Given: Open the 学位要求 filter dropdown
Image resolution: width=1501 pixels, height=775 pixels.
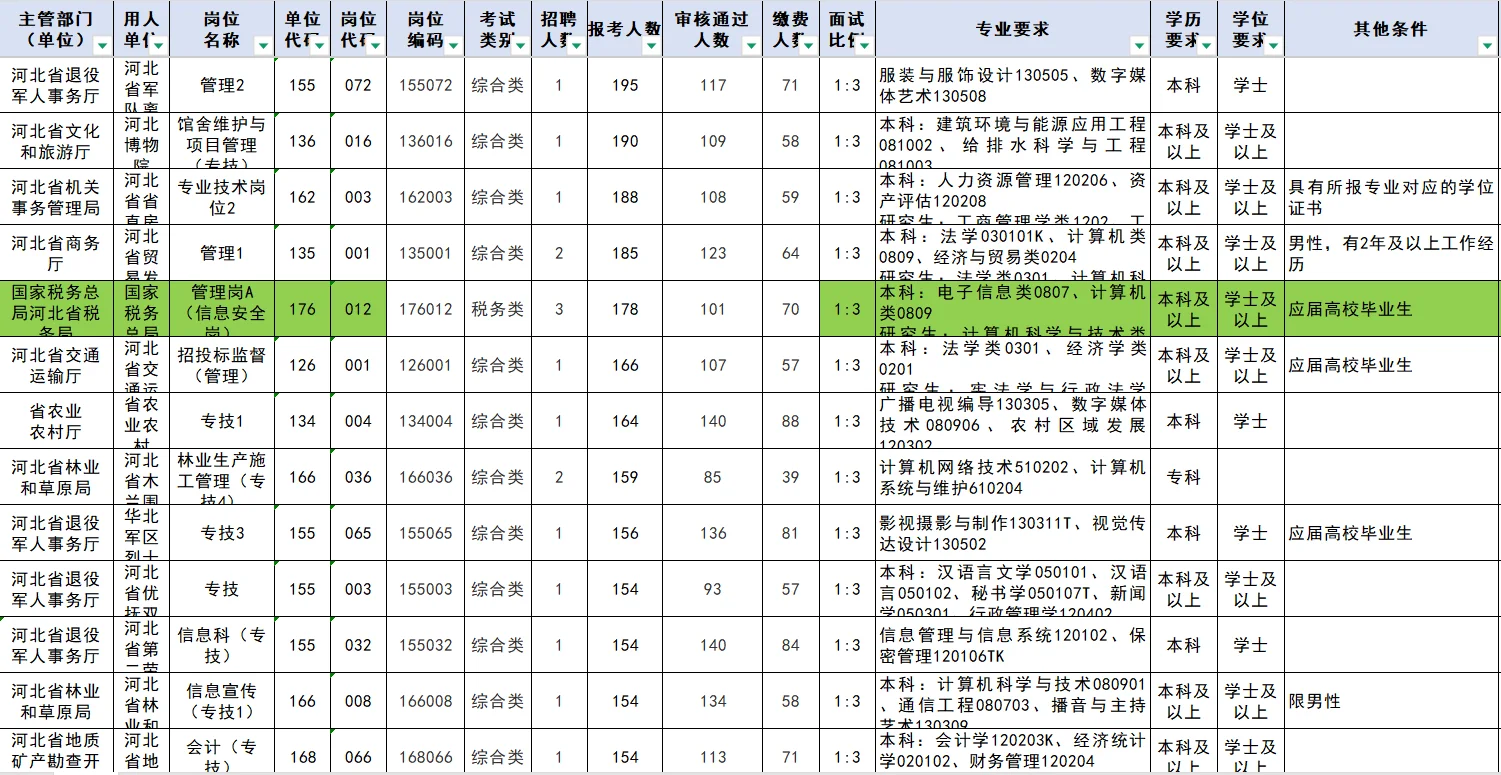Looking at the screenshot, I should pyautogui.click(x=1272, y=45).
